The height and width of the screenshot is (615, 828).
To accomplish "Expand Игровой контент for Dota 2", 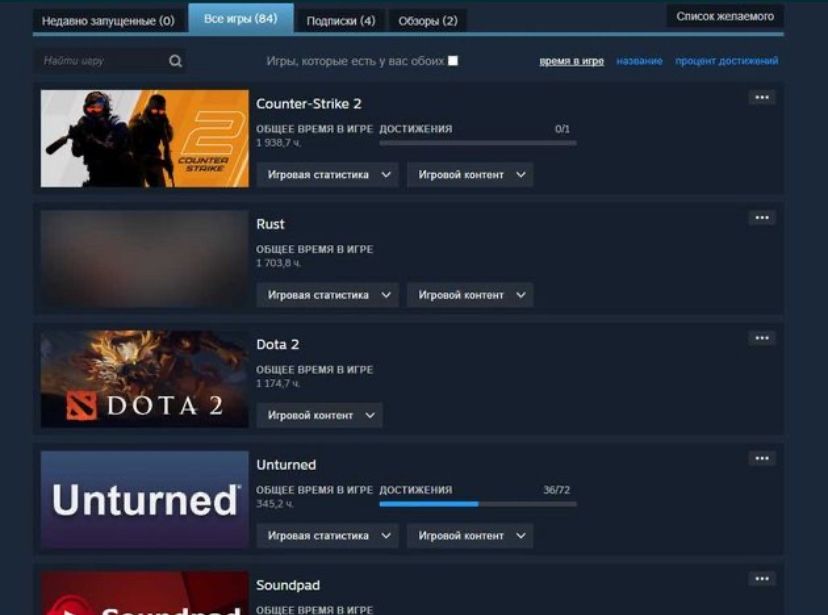I will (319, 415).
